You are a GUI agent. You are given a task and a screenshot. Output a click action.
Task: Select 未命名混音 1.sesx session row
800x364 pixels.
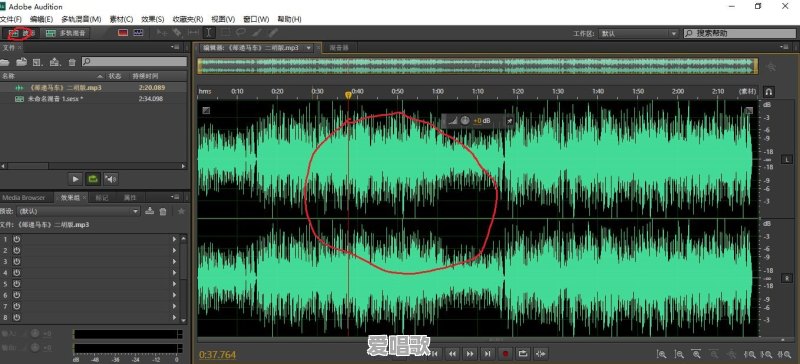[93, 99]
